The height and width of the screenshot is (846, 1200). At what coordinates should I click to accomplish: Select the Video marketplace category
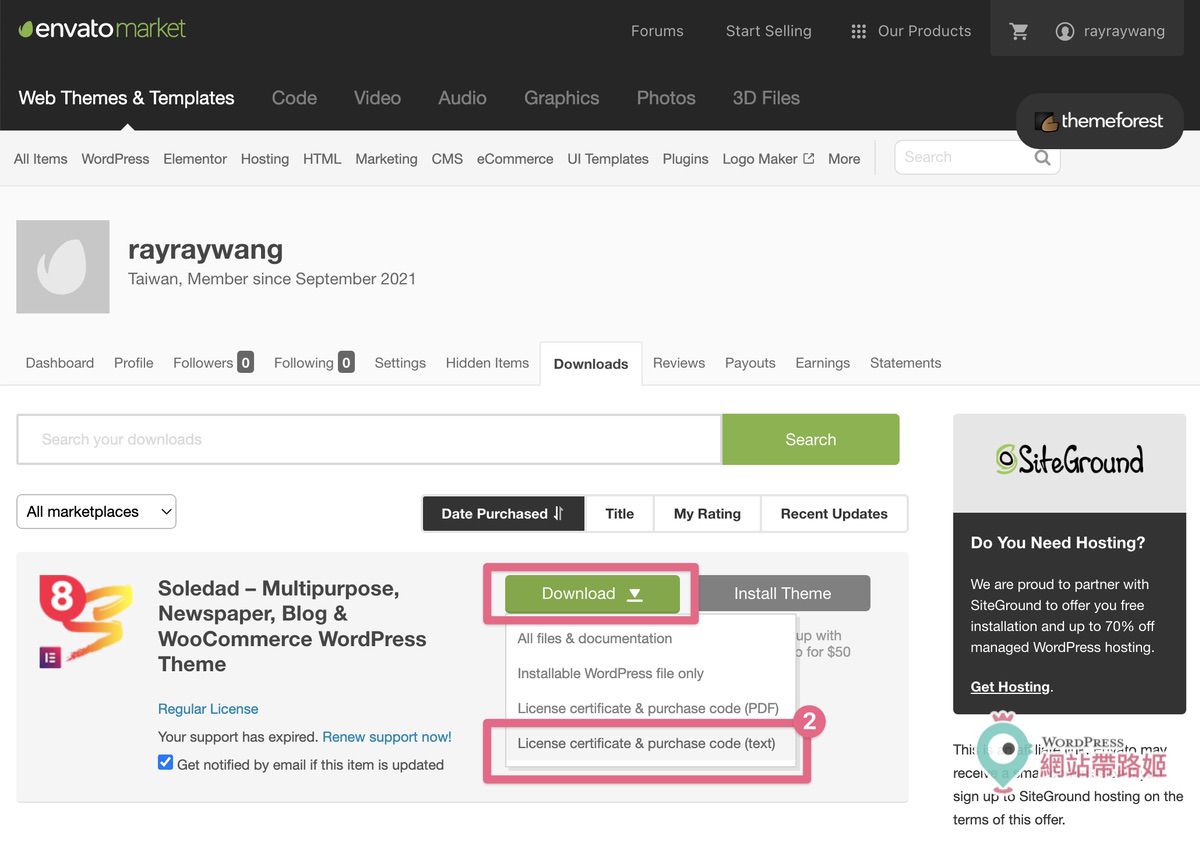pos(377,98)
